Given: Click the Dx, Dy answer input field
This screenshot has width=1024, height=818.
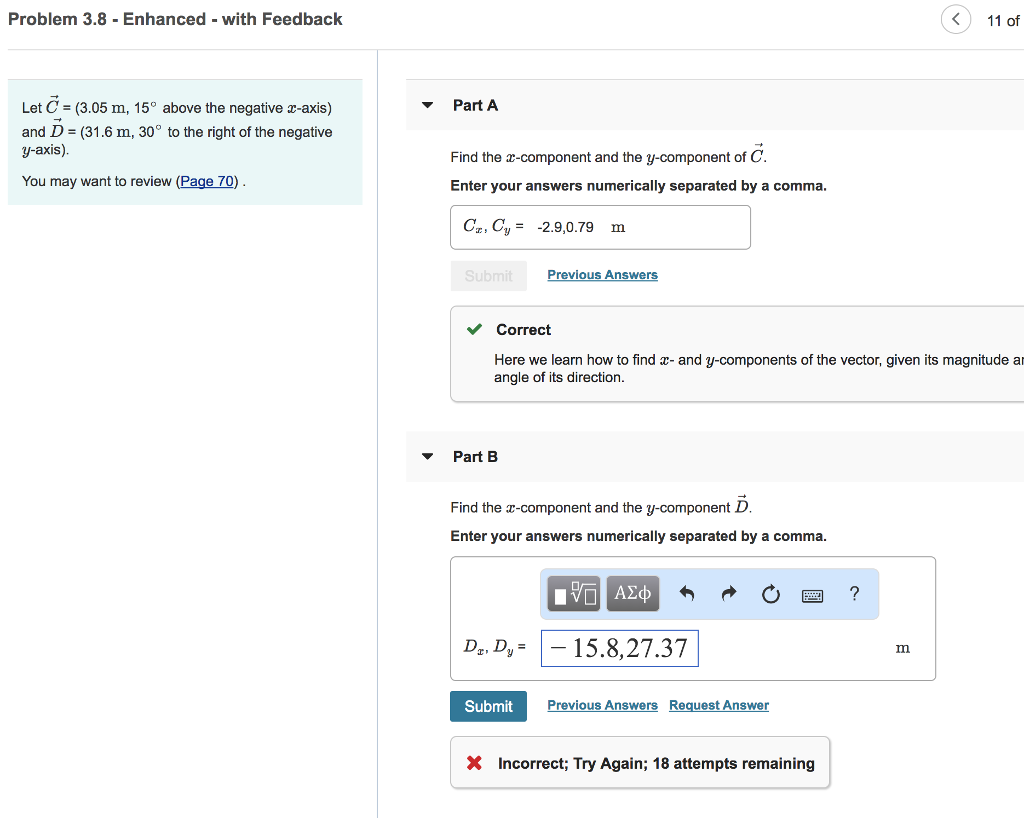Looking at the screenshot, I should point(620,648).
